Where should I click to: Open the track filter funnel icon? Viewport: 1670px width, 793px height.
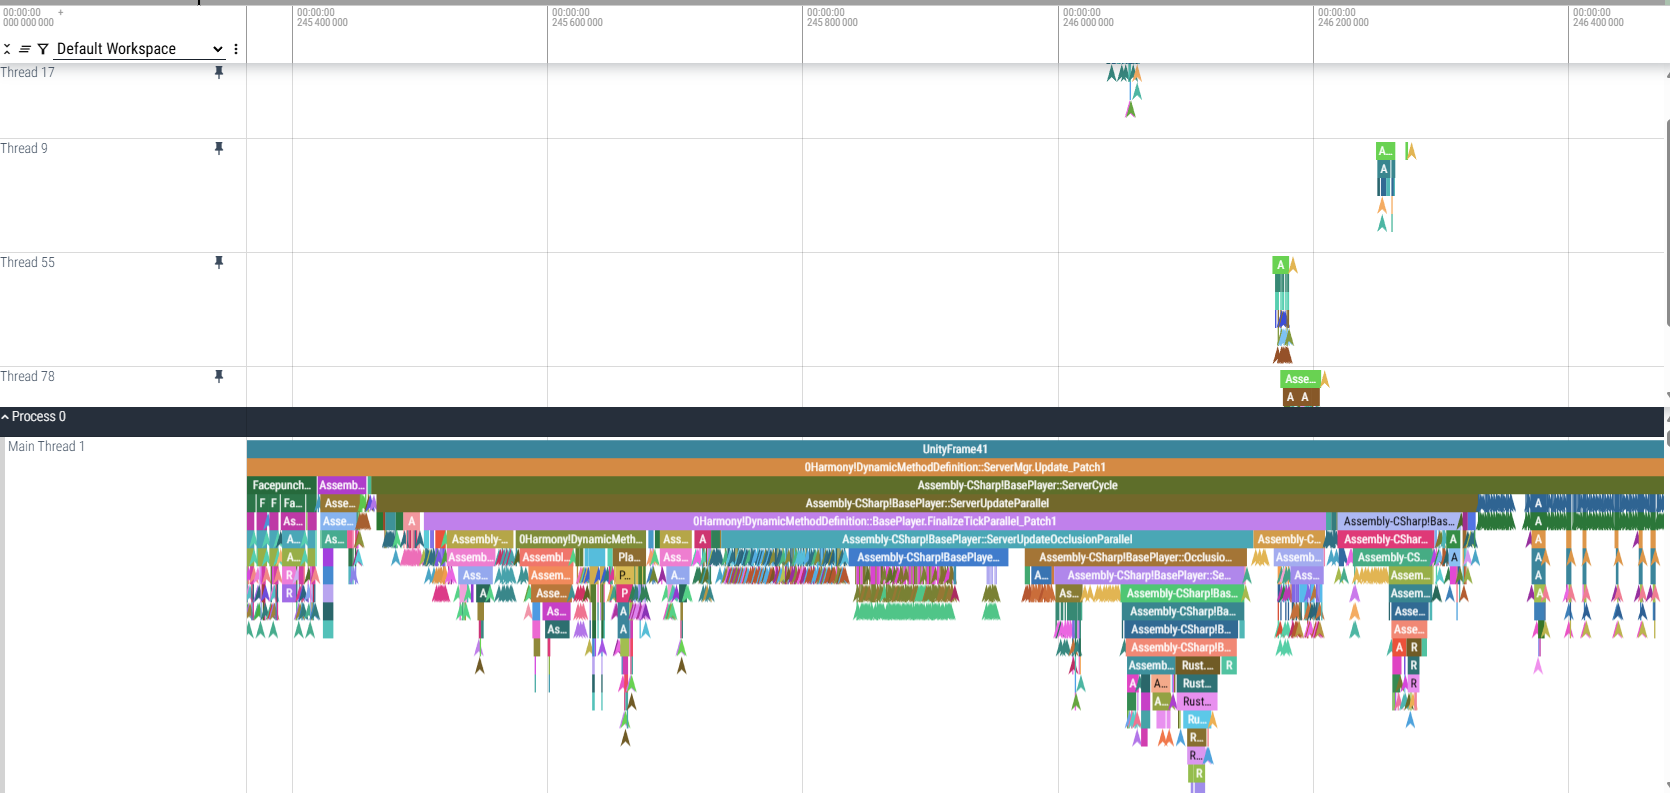(x=43, y=49)
